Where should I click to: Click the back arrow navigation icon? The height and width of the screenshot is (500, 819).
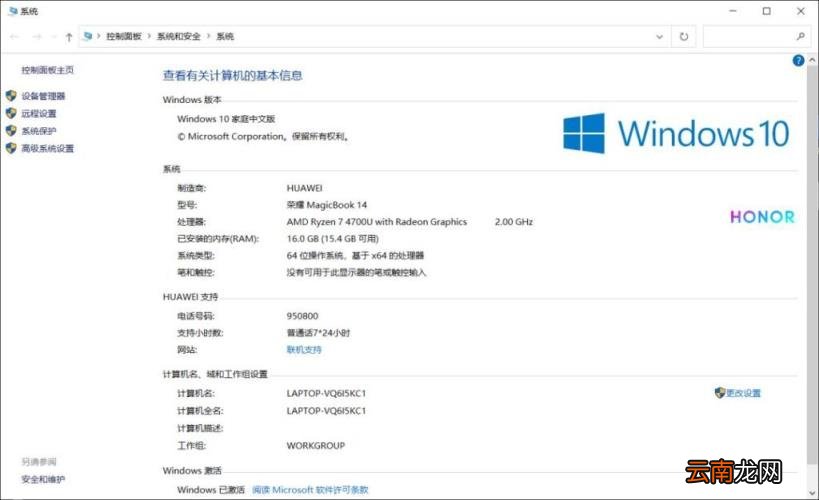click(x=15, y=37)
